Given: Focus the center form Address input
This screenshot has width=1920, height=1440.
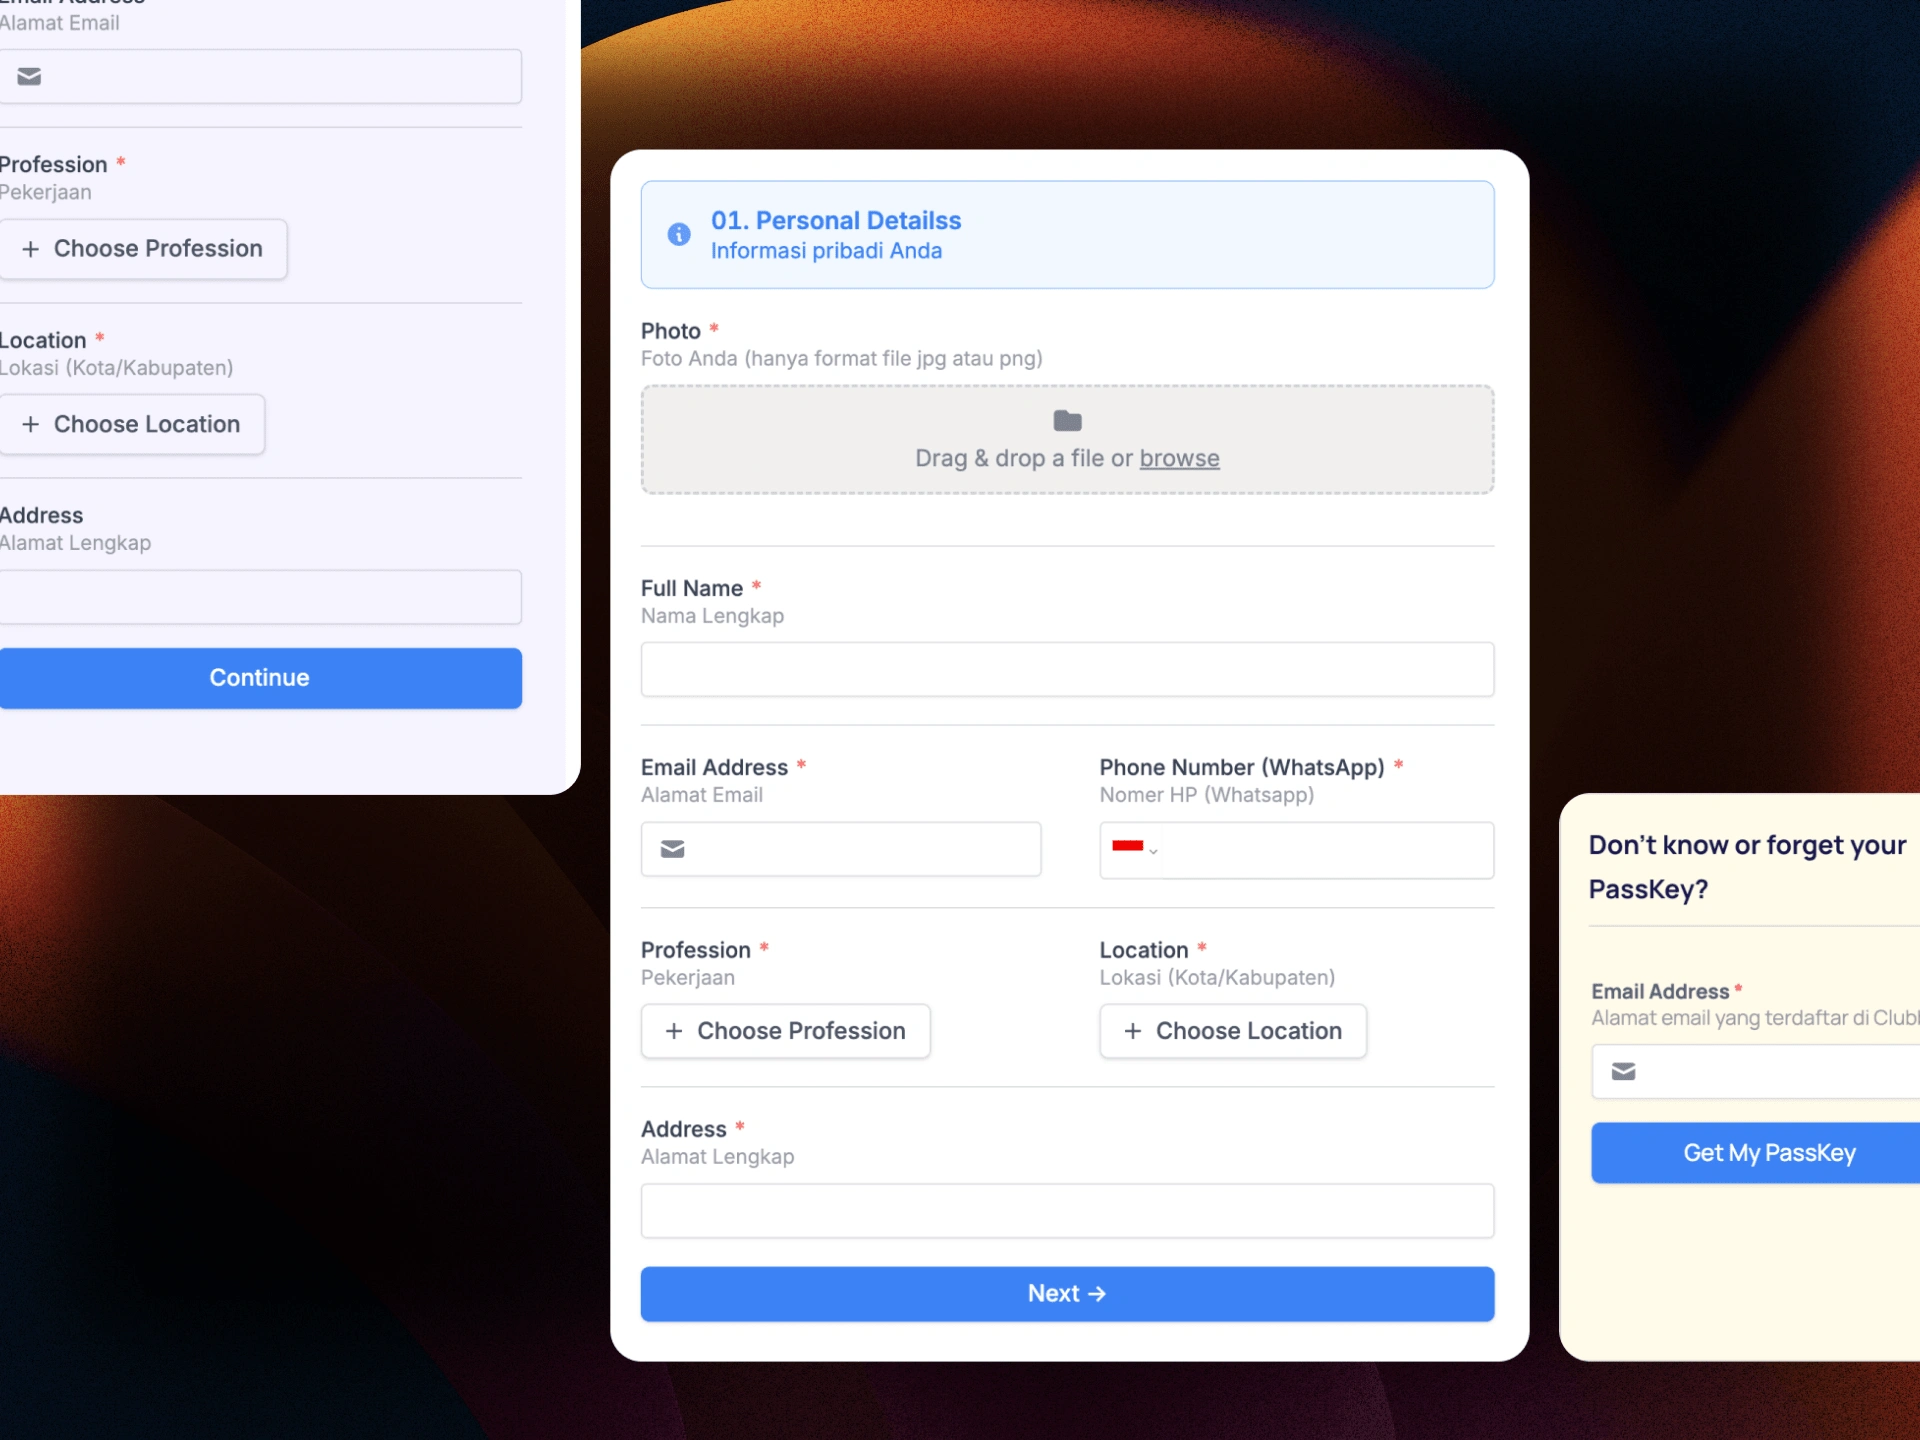Looking at the screenshot, I should point(1067,1211).
